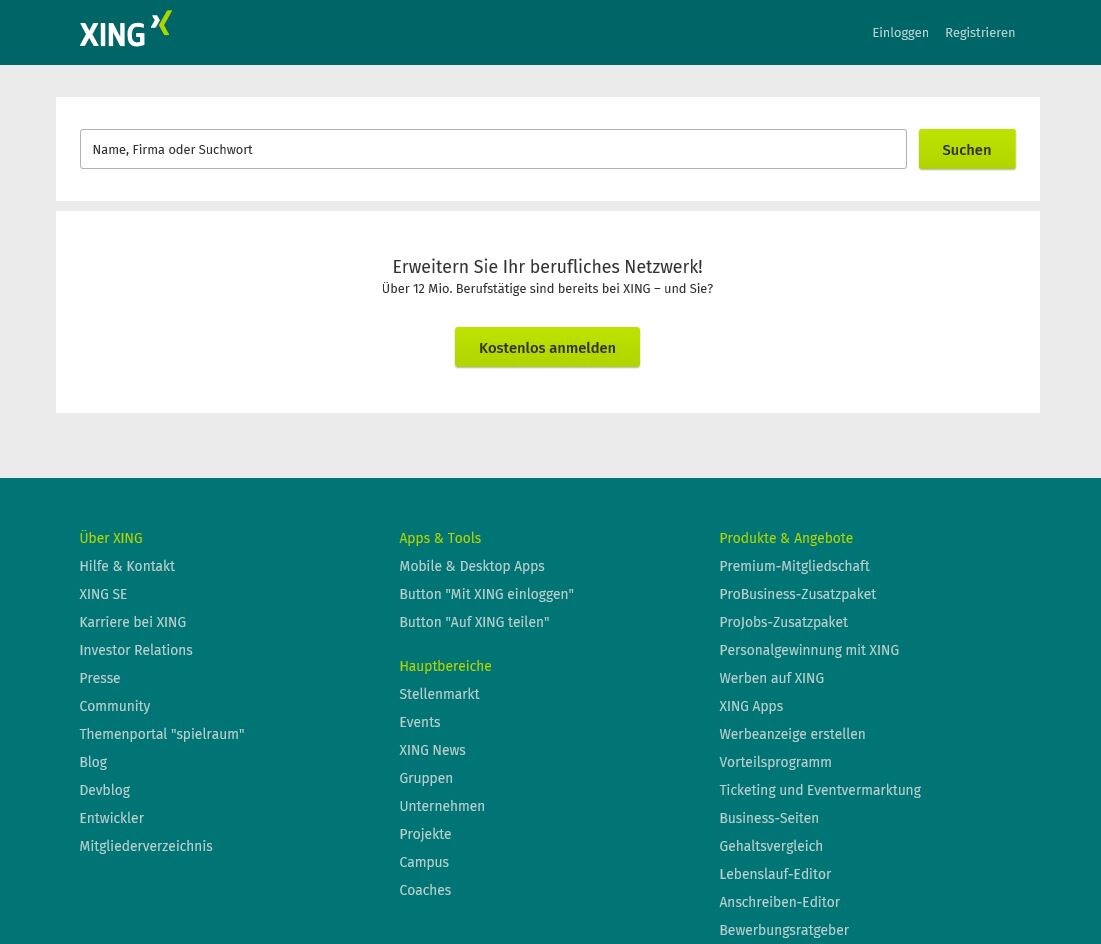Open the Einloggen login link
The image size is (1101, 944).
[x=900, y=33]
